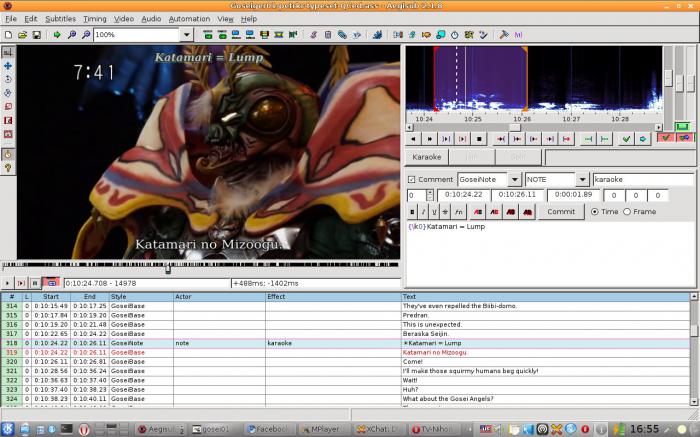Viewport: 700px width, 437px height.
Task: Click the bold formatting button
Action: pos(412,212)
